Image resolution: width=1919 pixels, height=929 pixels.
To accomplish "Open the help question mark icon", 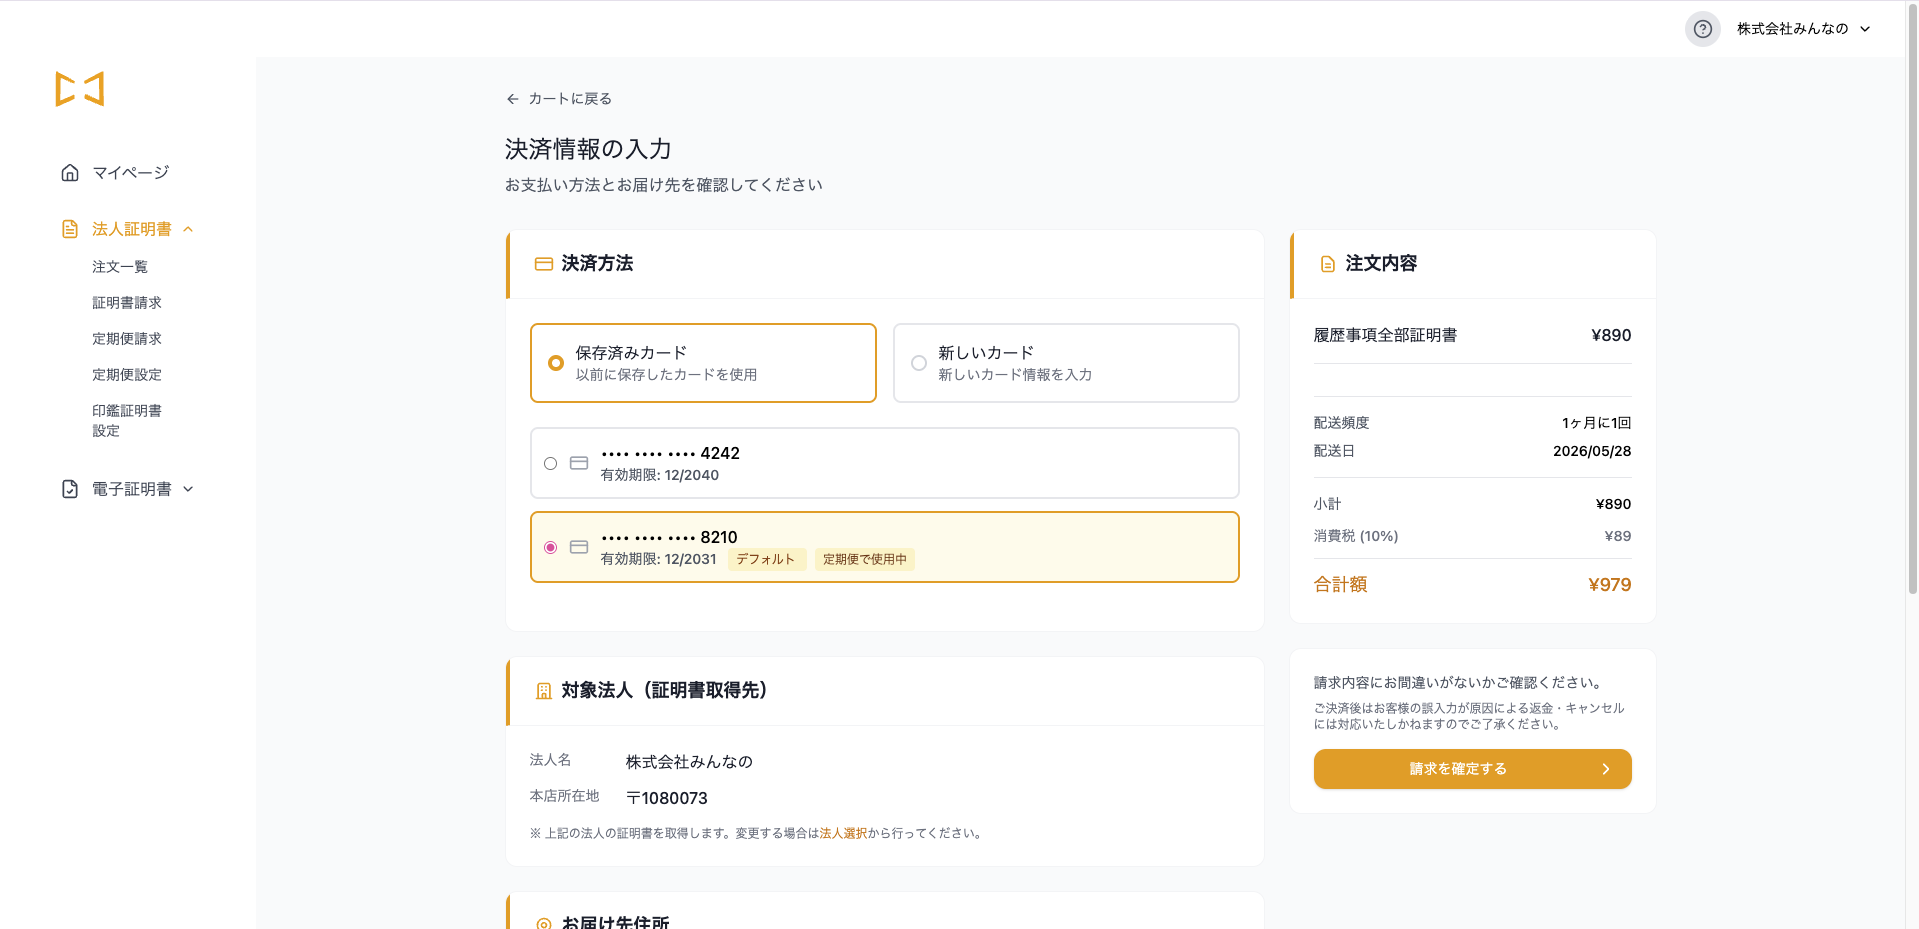I will (x=1702, y=29).
